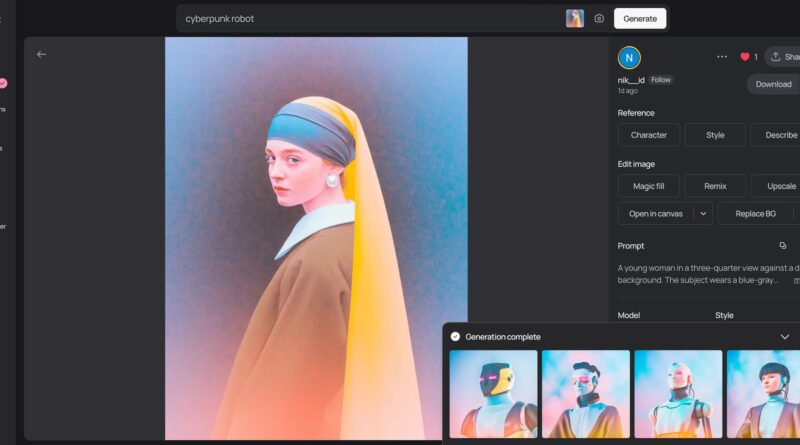Image resolution: width=800 pixels, height=445 pixels.
Task: Open camera image upload icon
Action: (x=599, y=18)
